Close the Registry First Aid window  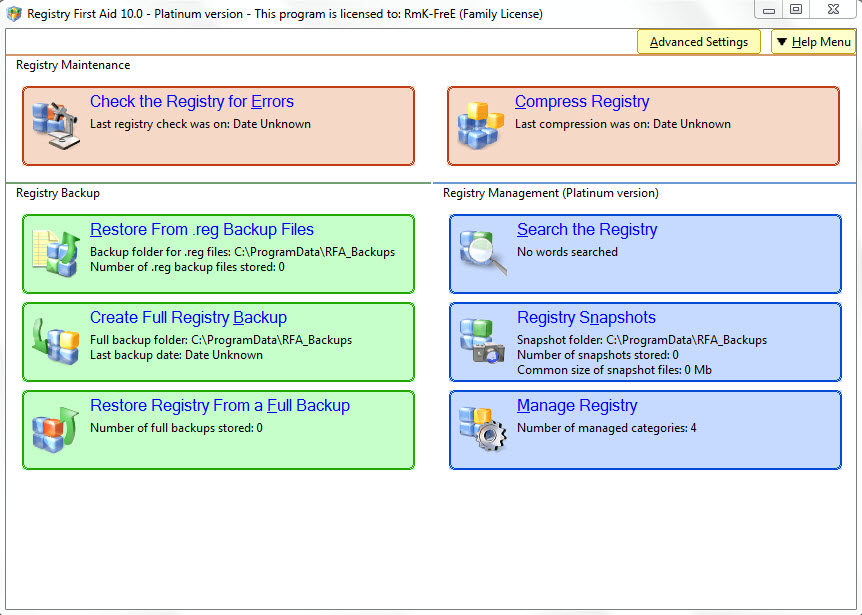click(x=833, y=10)
